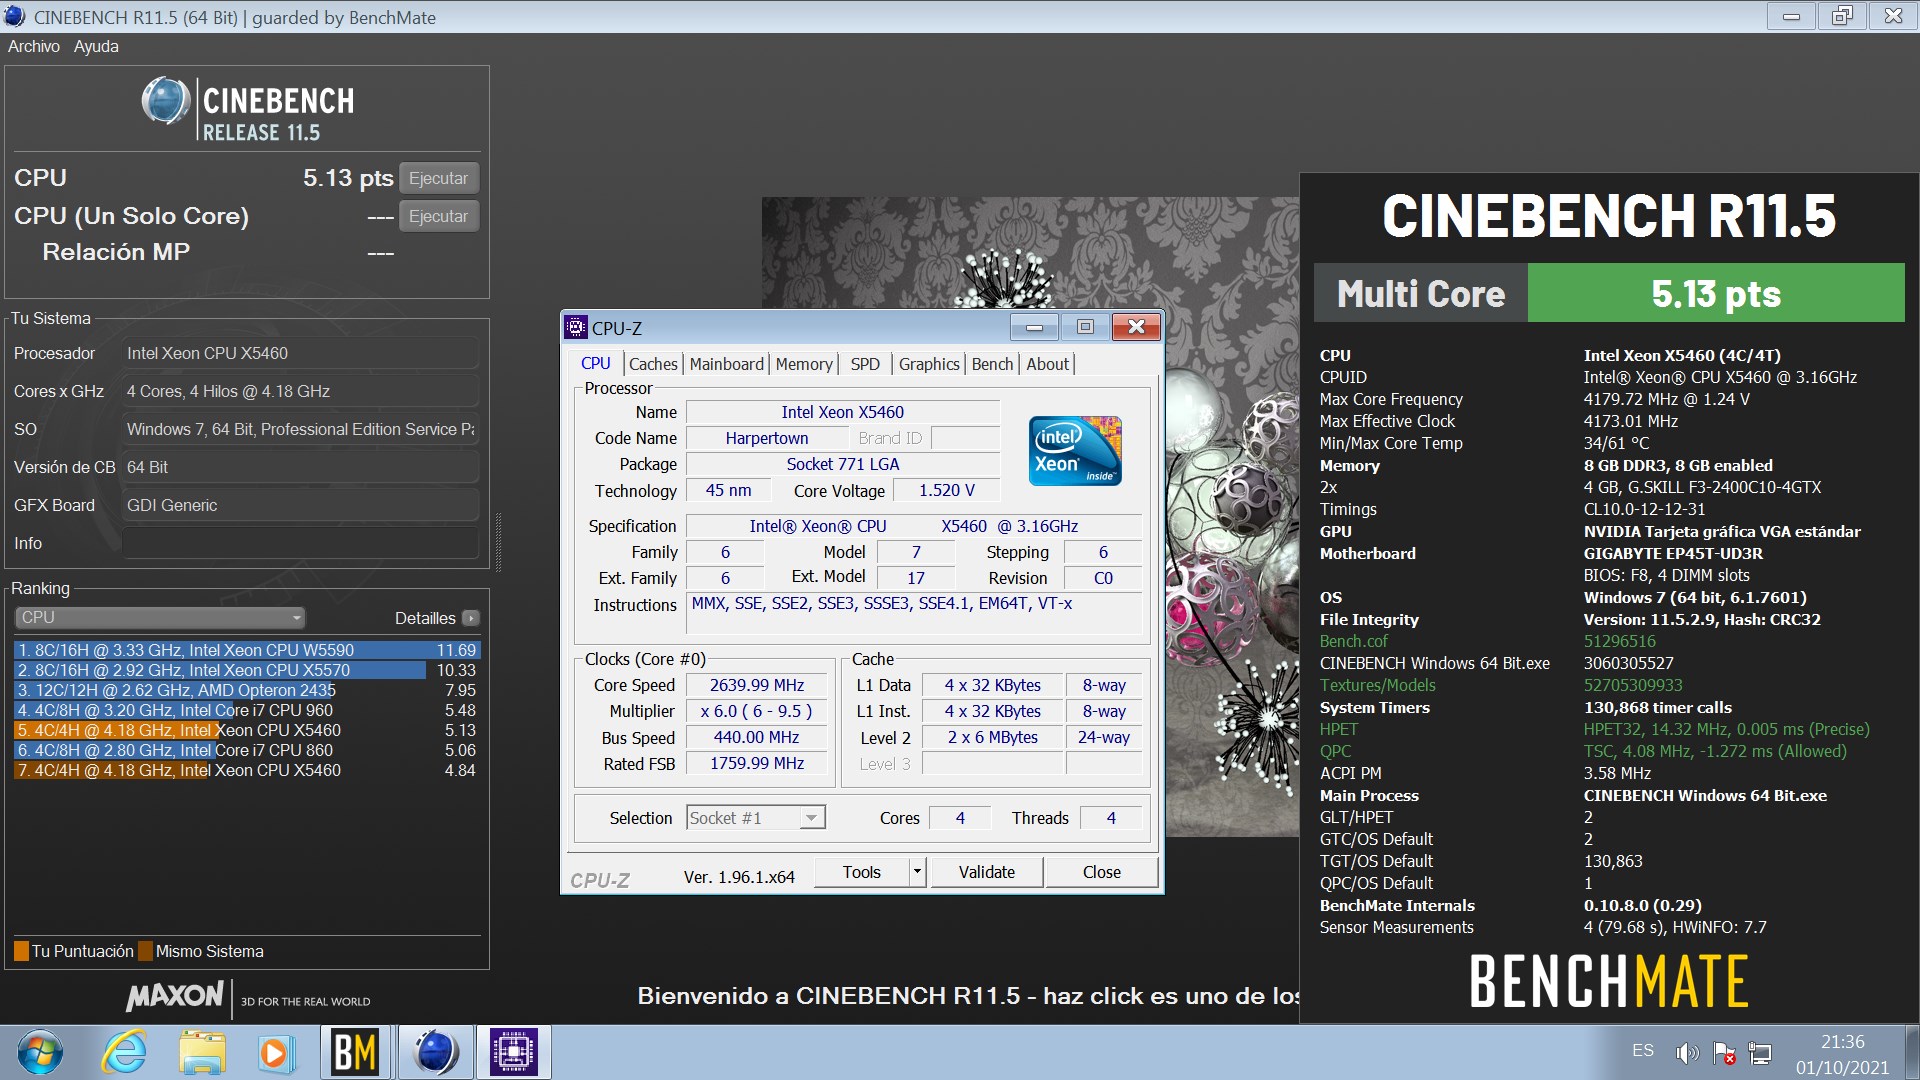Open the Socket #1 selection dropdown
This screenshot has width=1920, height=1080.
(x=755, y=818)
